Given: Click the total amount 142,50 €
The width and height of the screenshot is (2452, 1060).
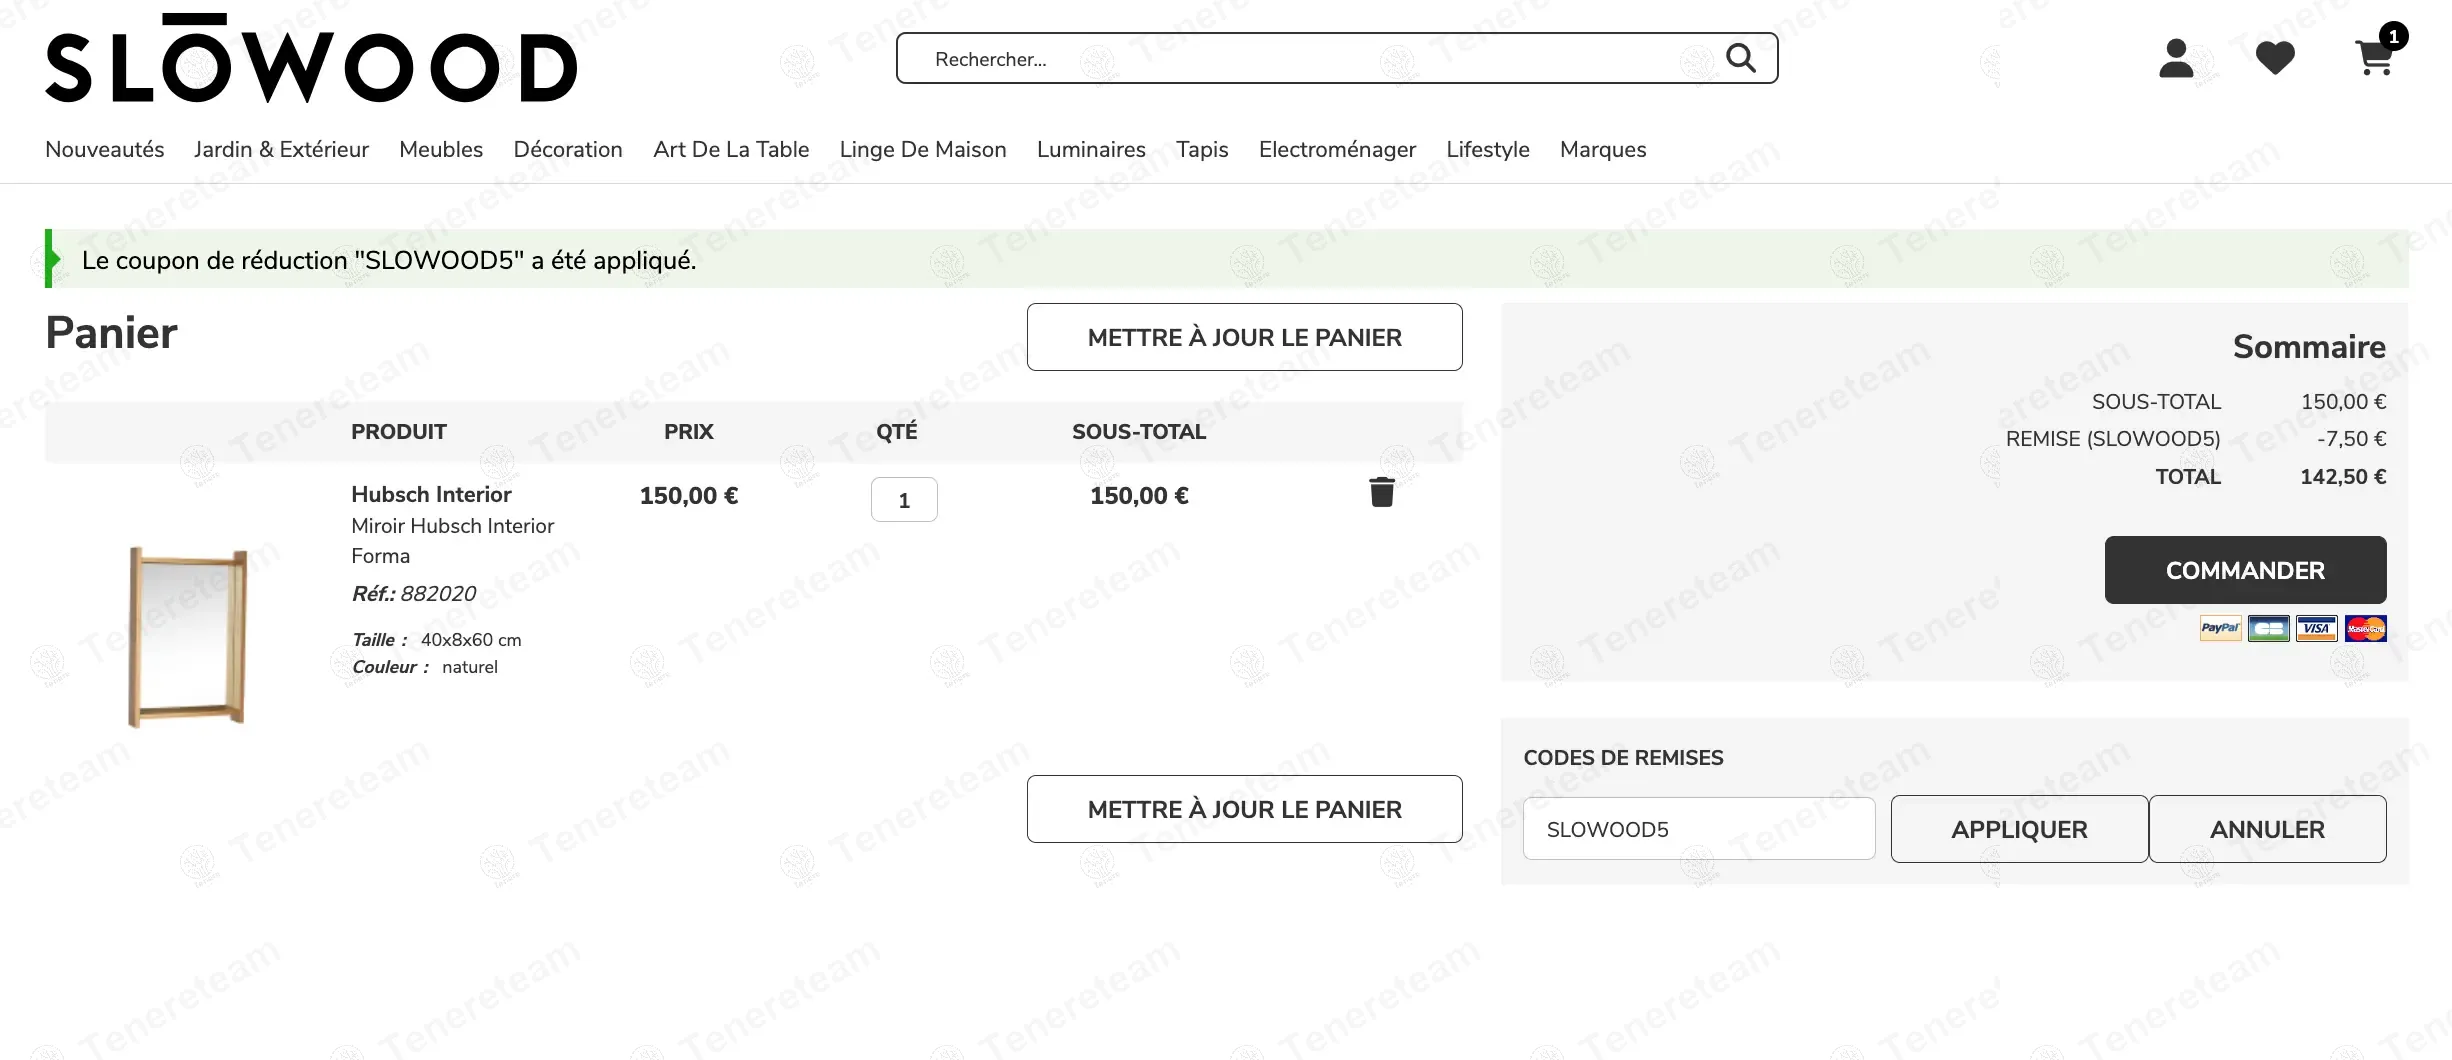Looking at the screenshot, I should (2343, 477).
